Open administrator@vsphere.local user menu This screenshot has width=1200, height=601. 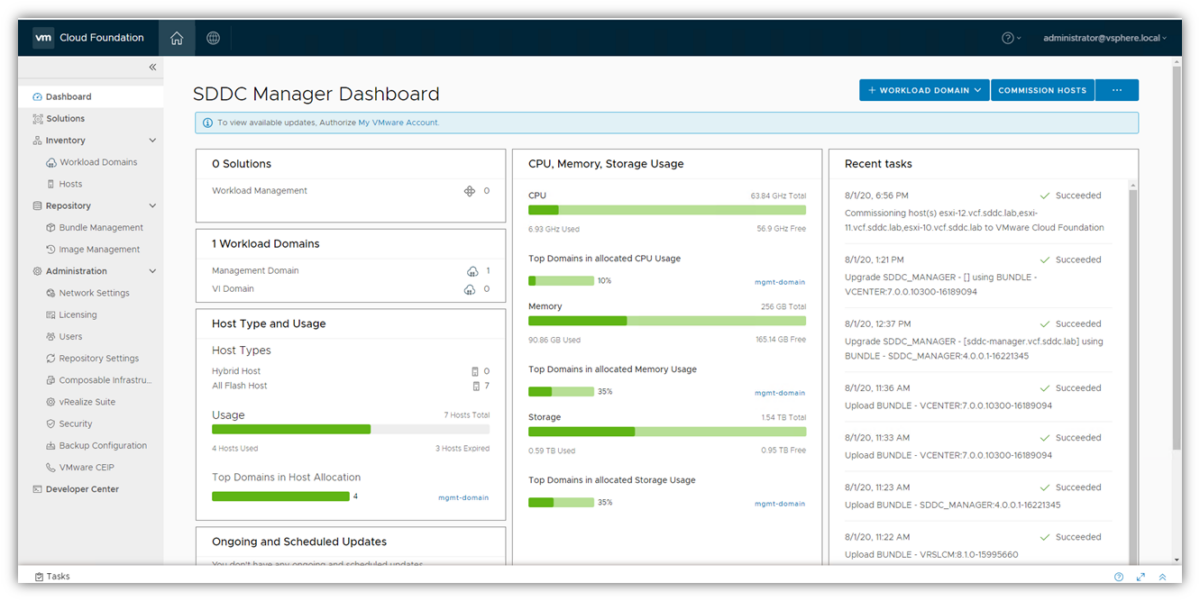click(x=1105, y=38)
